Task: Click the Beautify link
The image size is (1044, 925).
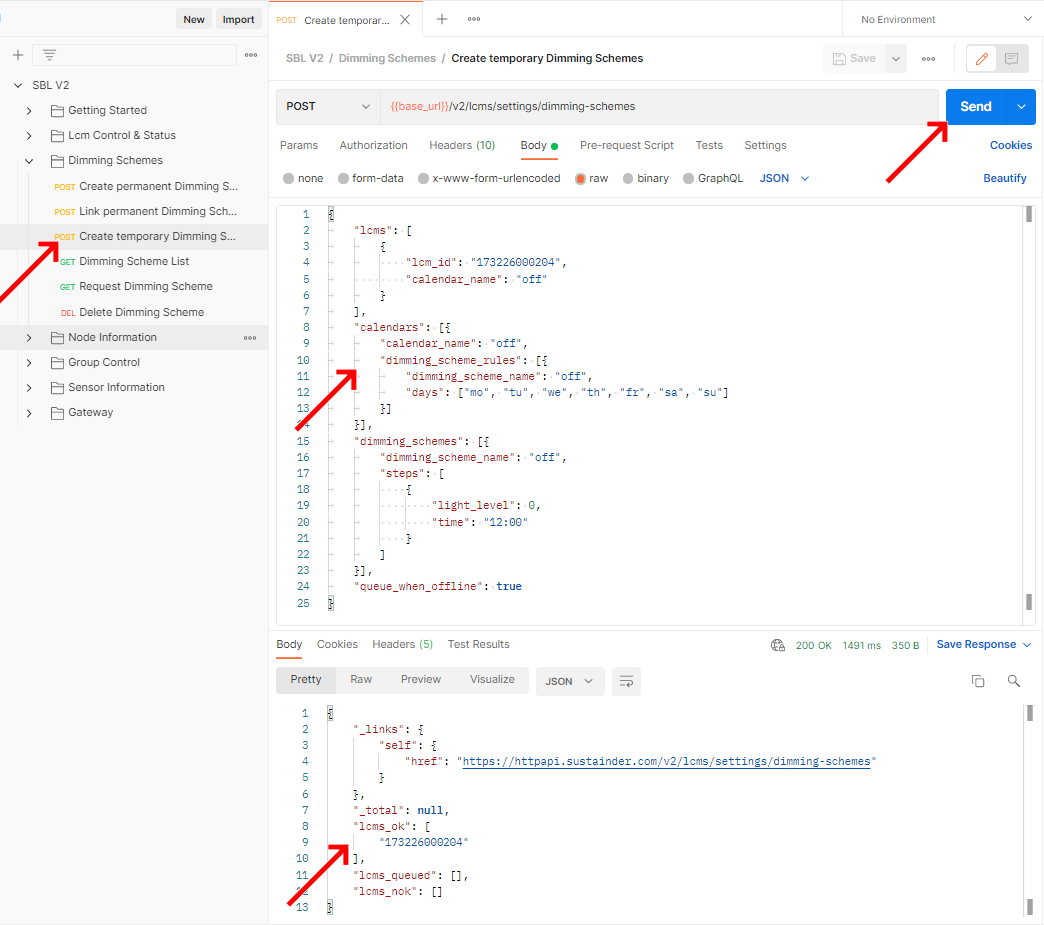Action: tap(1004, 178)
